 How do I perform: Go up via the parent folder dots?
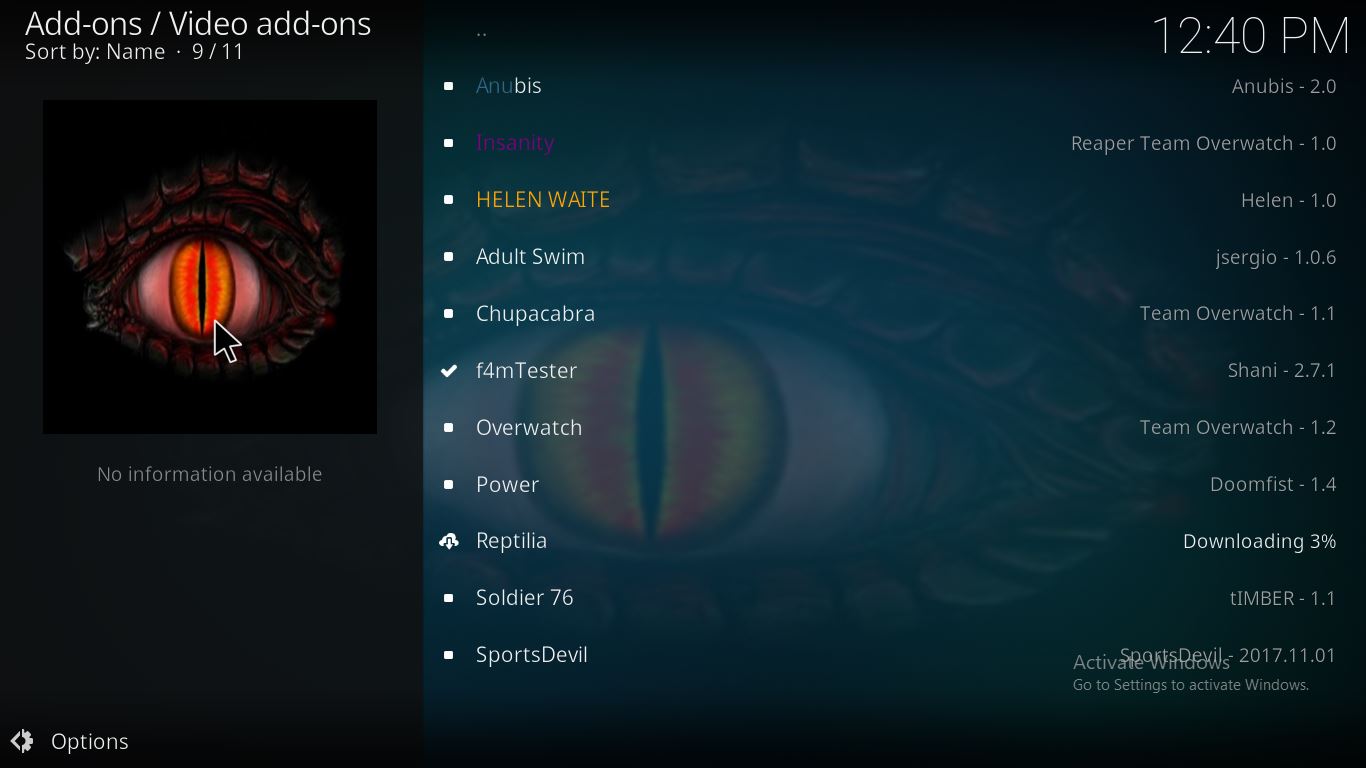coord(481,30)
